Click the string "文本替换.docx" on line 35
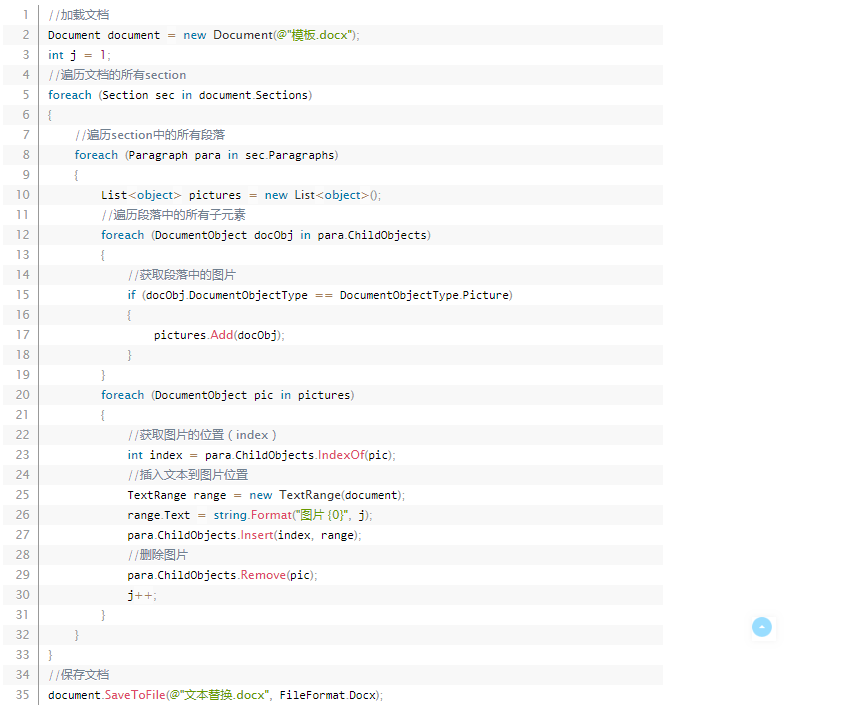The image size is (852, 707). coord(224,695)
